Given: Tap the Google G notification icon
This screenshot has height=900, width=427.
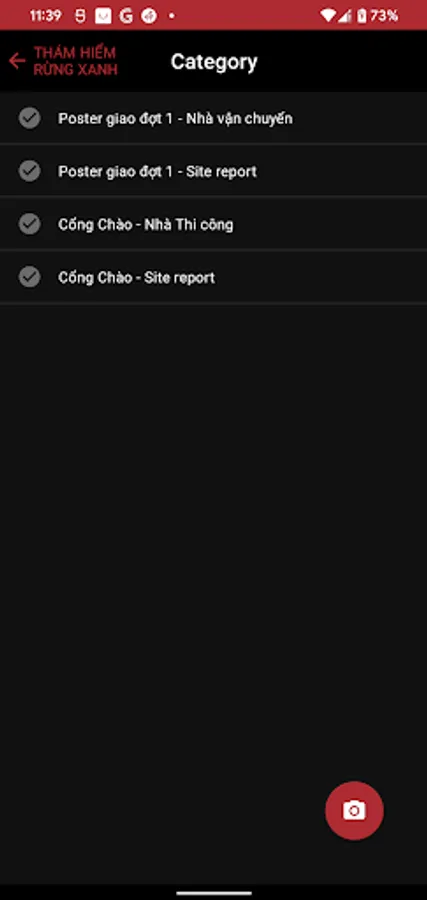Looking at the screenshot, I should click(126, 16).
